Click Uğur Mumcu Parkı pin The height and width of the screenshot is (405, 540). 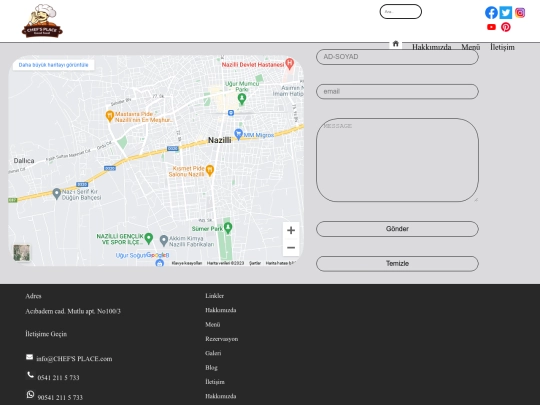click(x=242, y=99)
